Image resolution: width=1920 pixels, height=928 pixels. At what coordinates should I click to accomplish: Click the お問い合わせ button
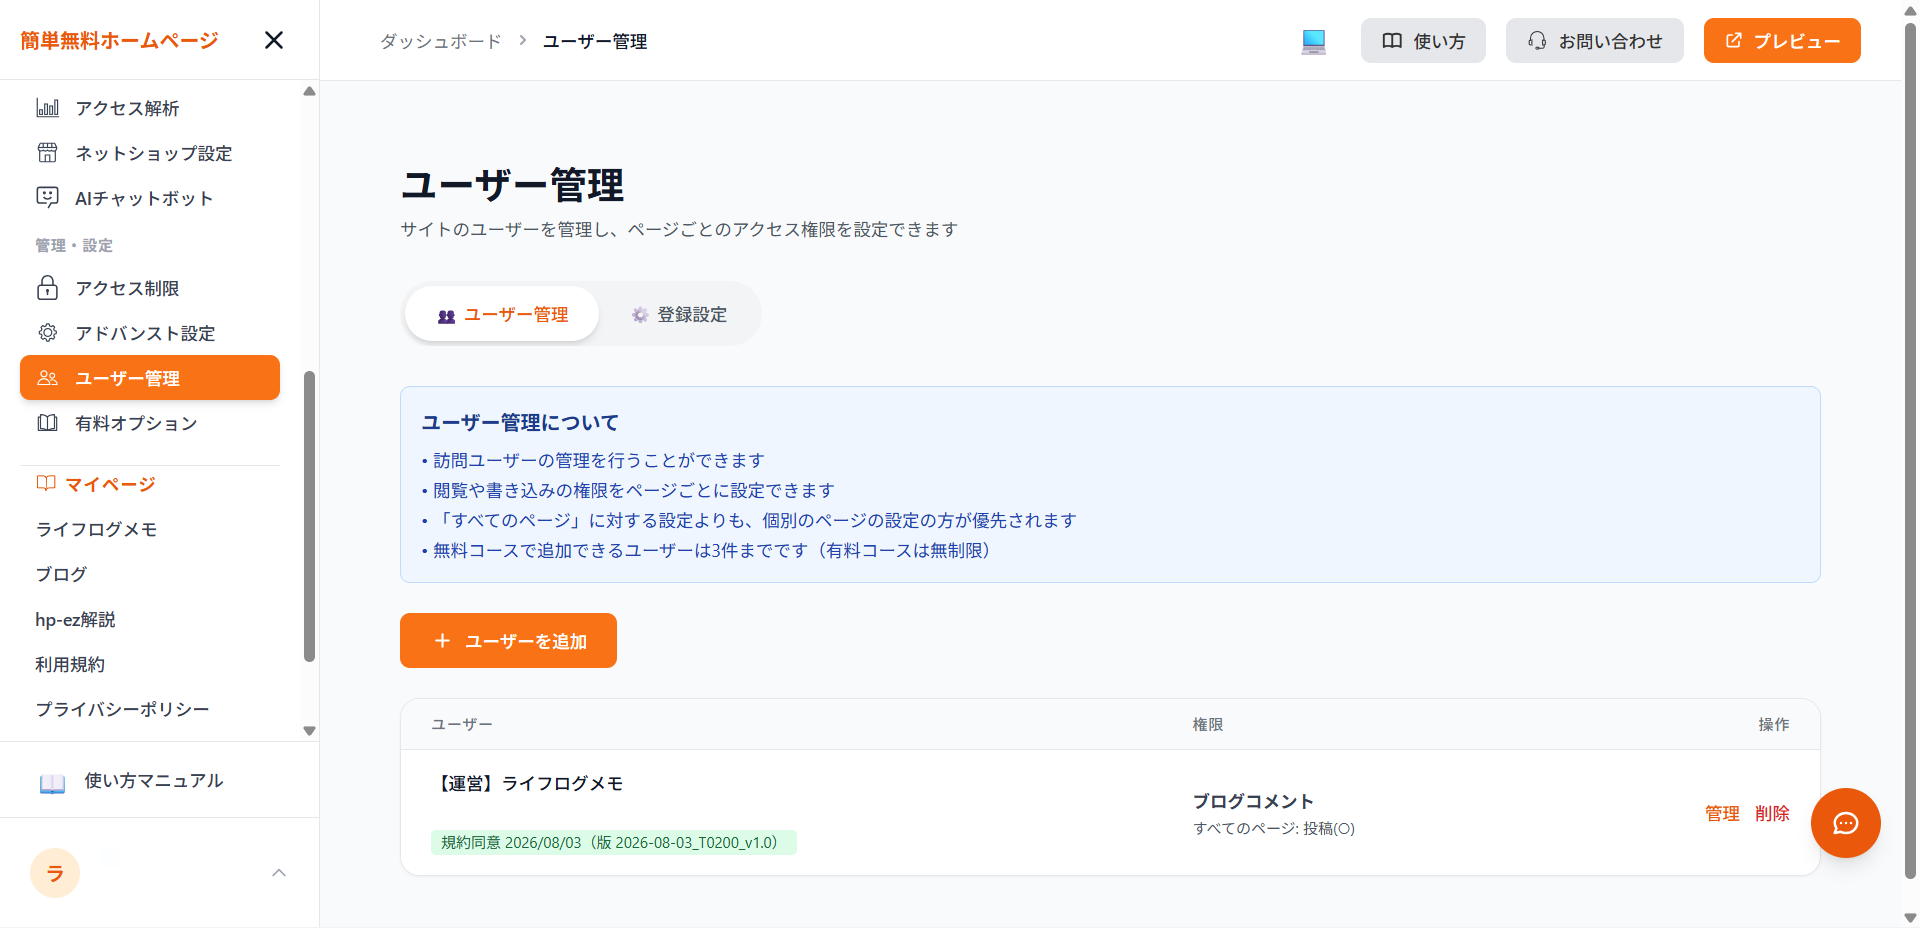[x=1595, y=41]
